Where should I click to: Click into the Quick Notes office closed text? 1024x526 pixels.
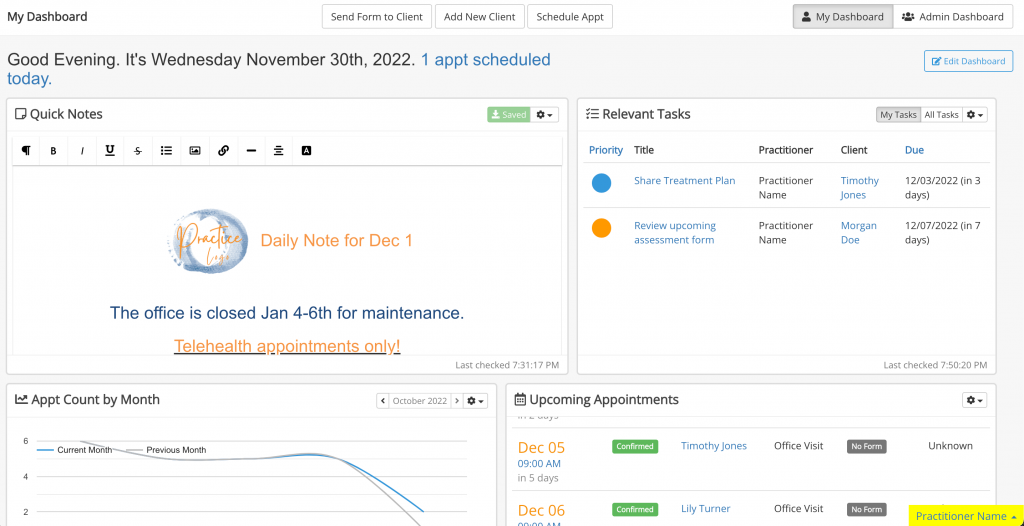point(287,313)
